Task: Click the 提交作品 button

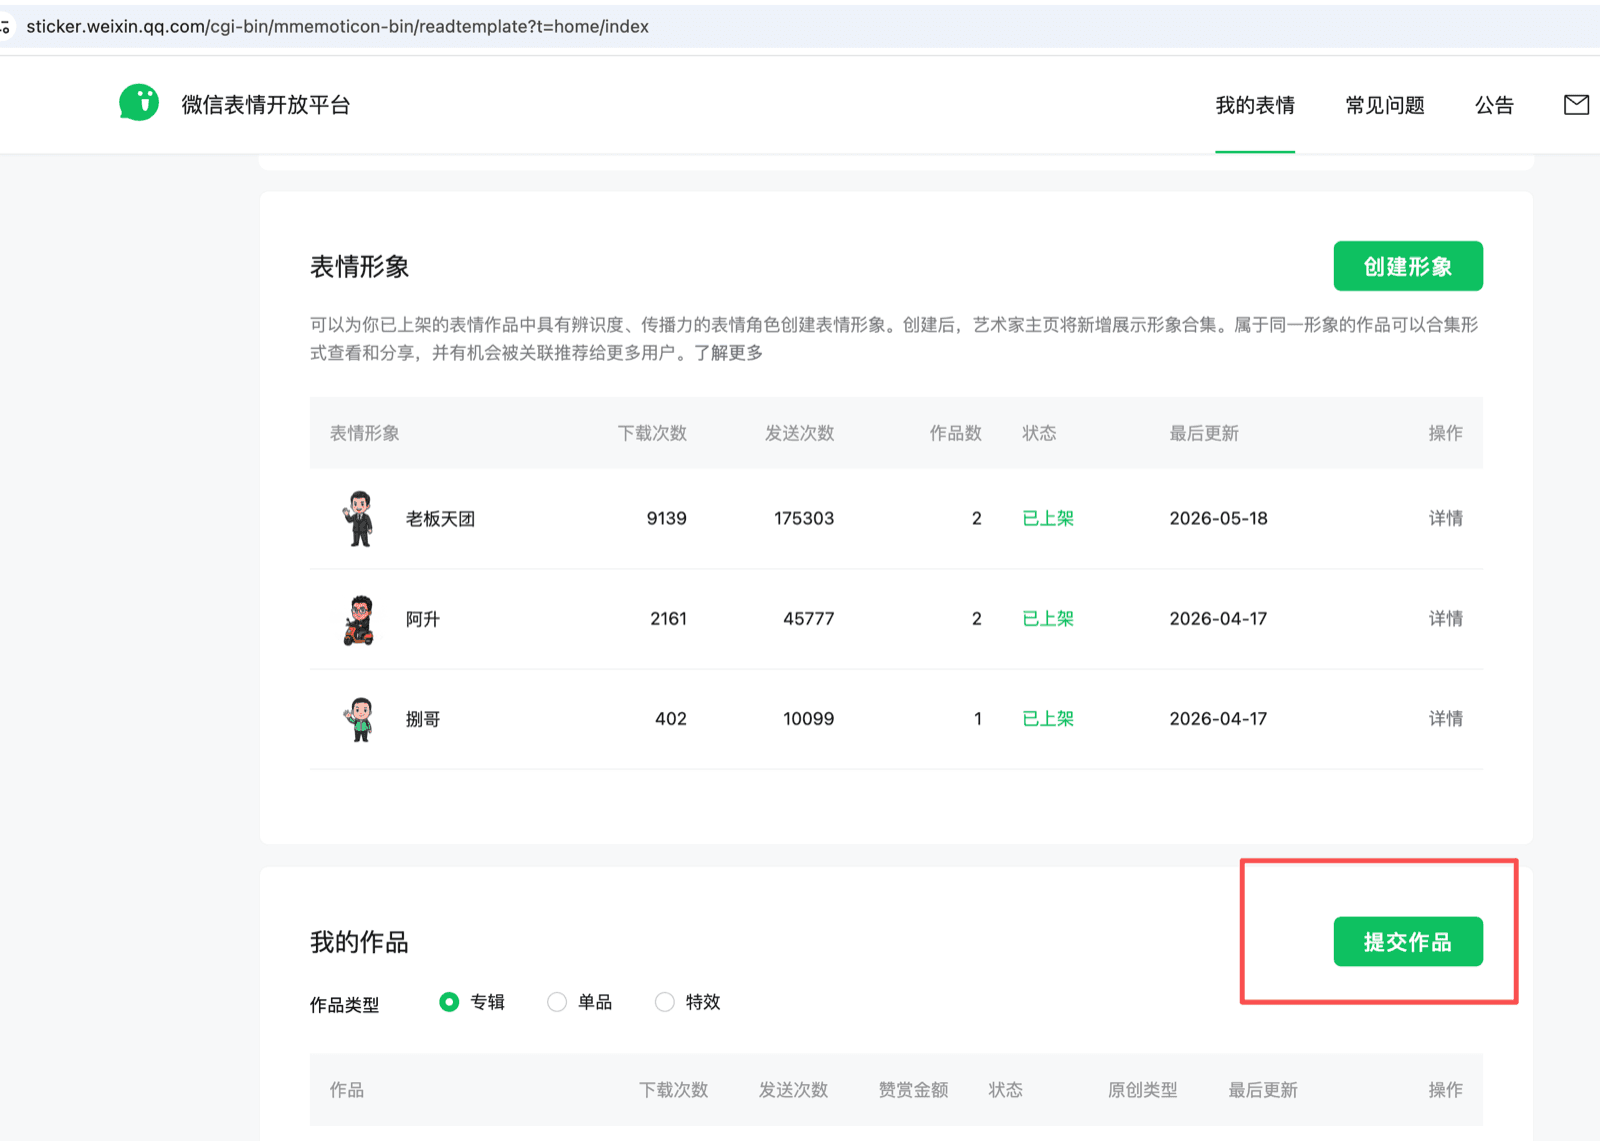Action: pyautogui.click(x=1408, y=942)
